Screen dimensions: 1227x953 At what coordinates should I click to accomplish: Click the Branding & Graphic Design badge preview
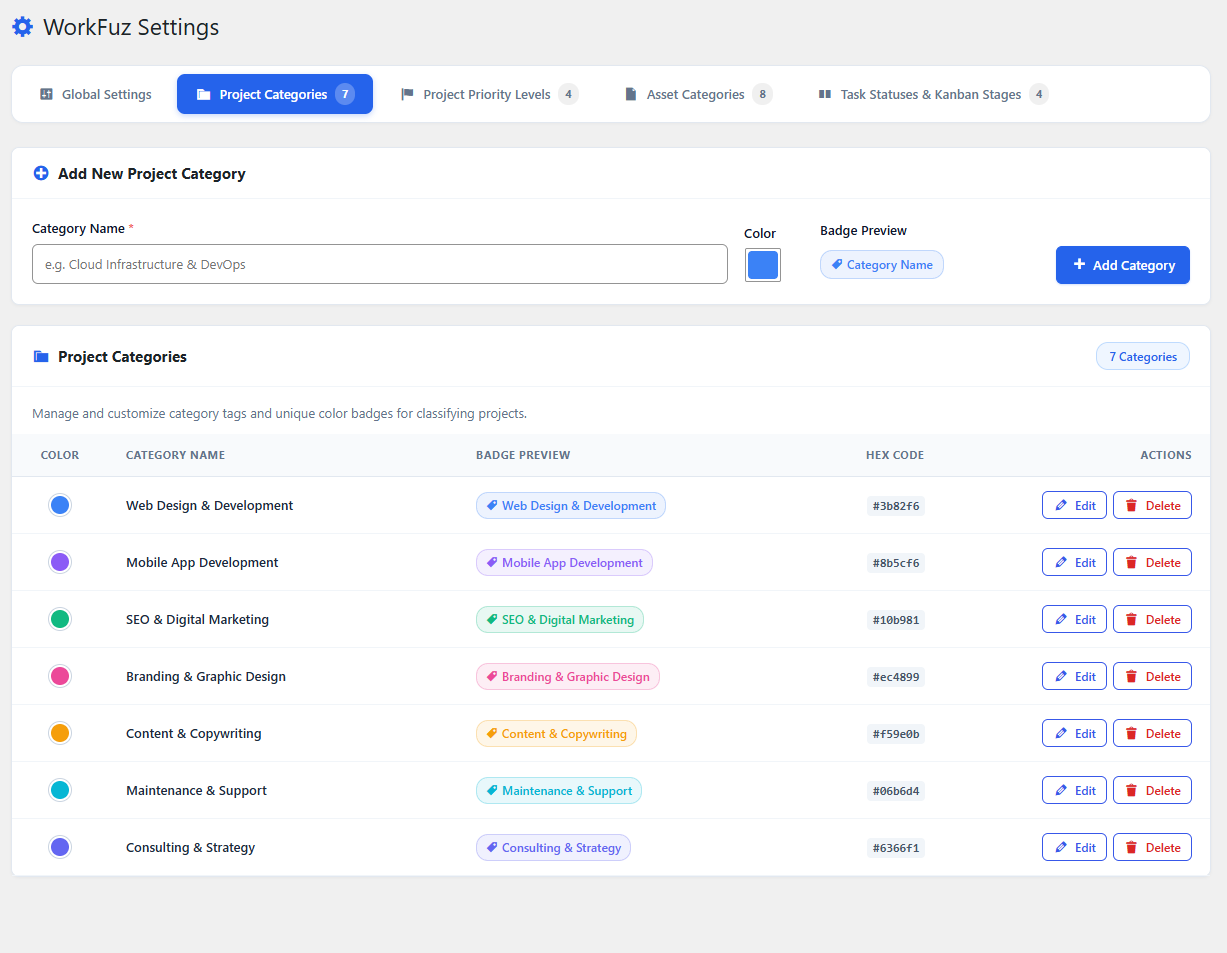[x=568, y=676]
